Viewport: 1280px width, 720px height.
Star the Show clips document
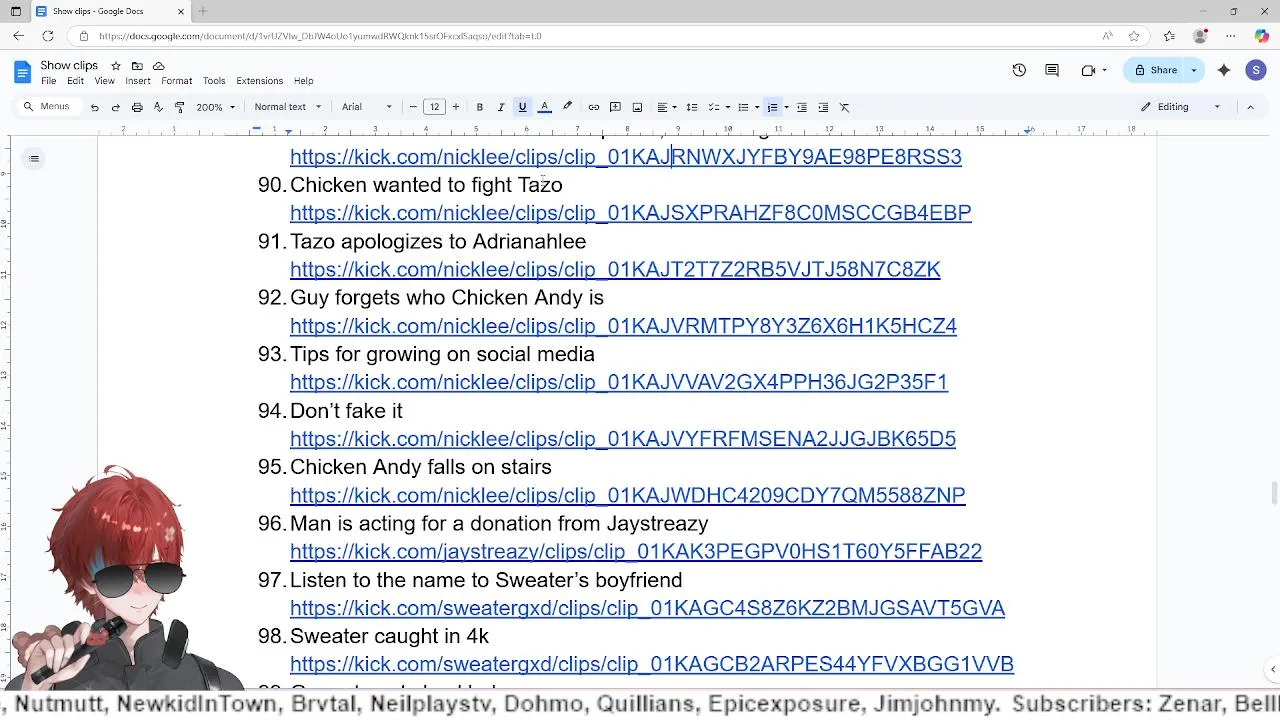(116, 66)
